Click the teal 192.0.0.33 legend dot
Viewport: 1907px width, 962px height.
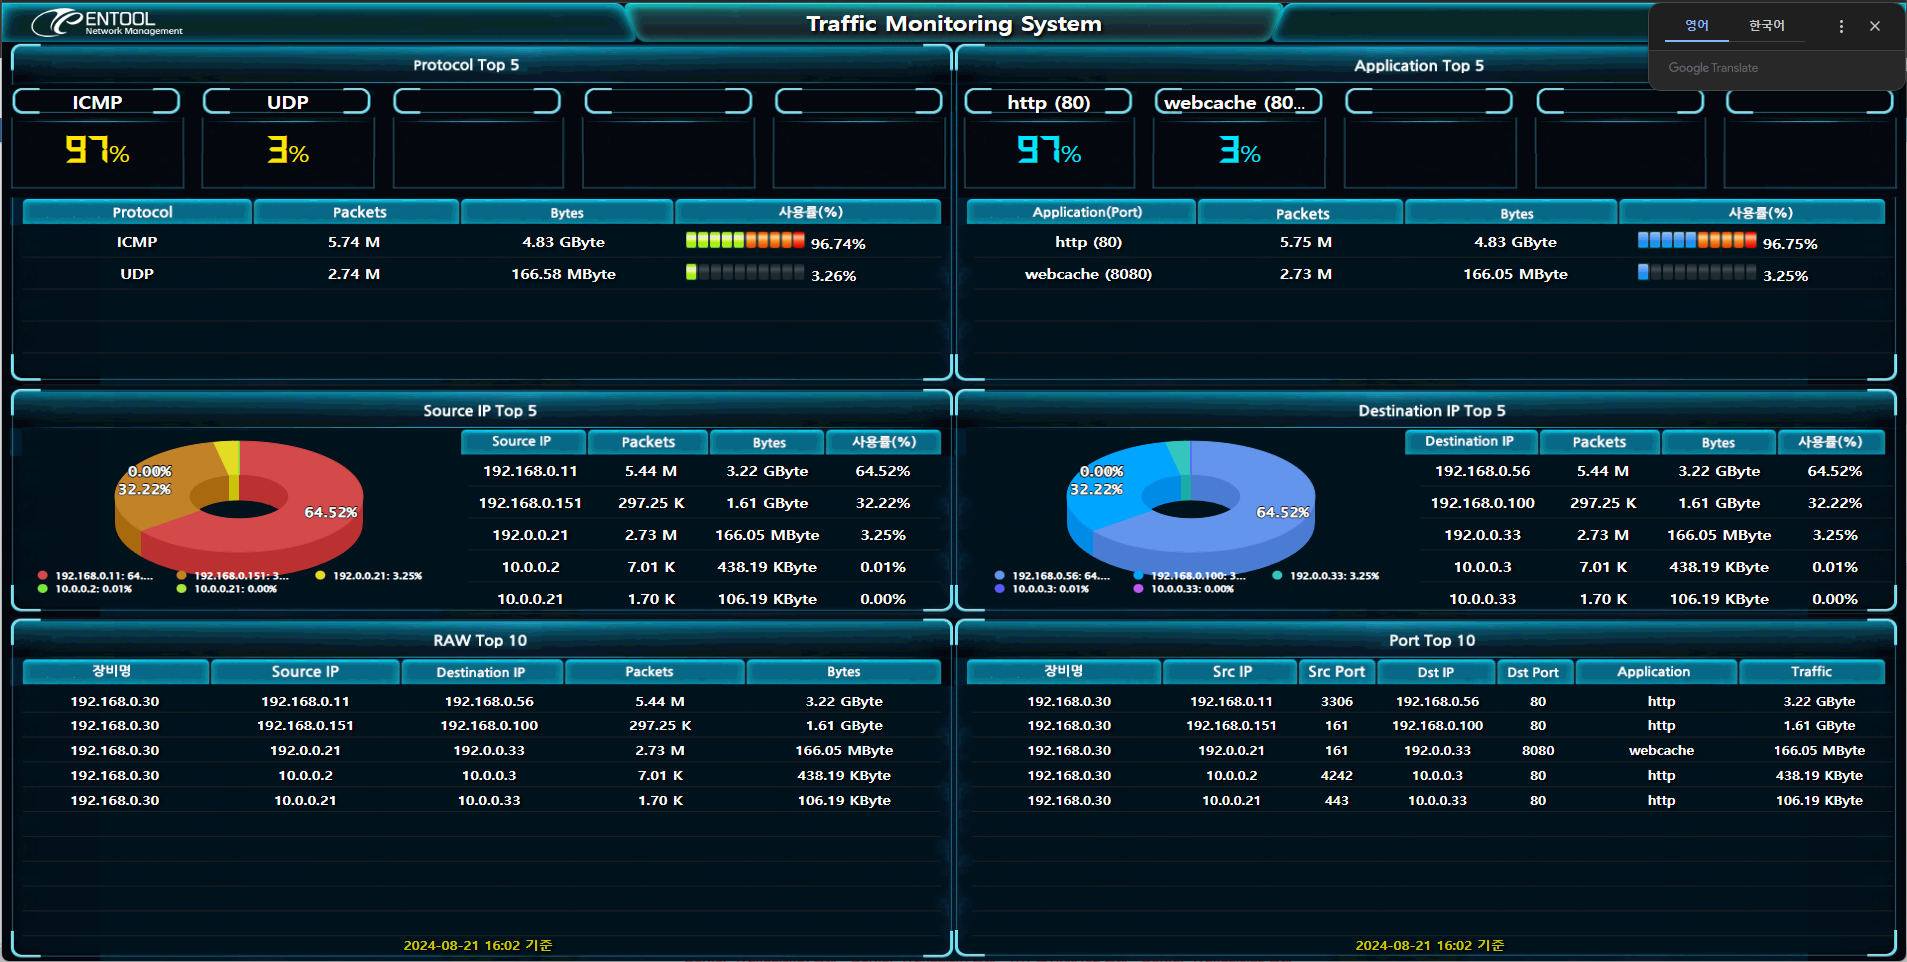pos(1277,575)
